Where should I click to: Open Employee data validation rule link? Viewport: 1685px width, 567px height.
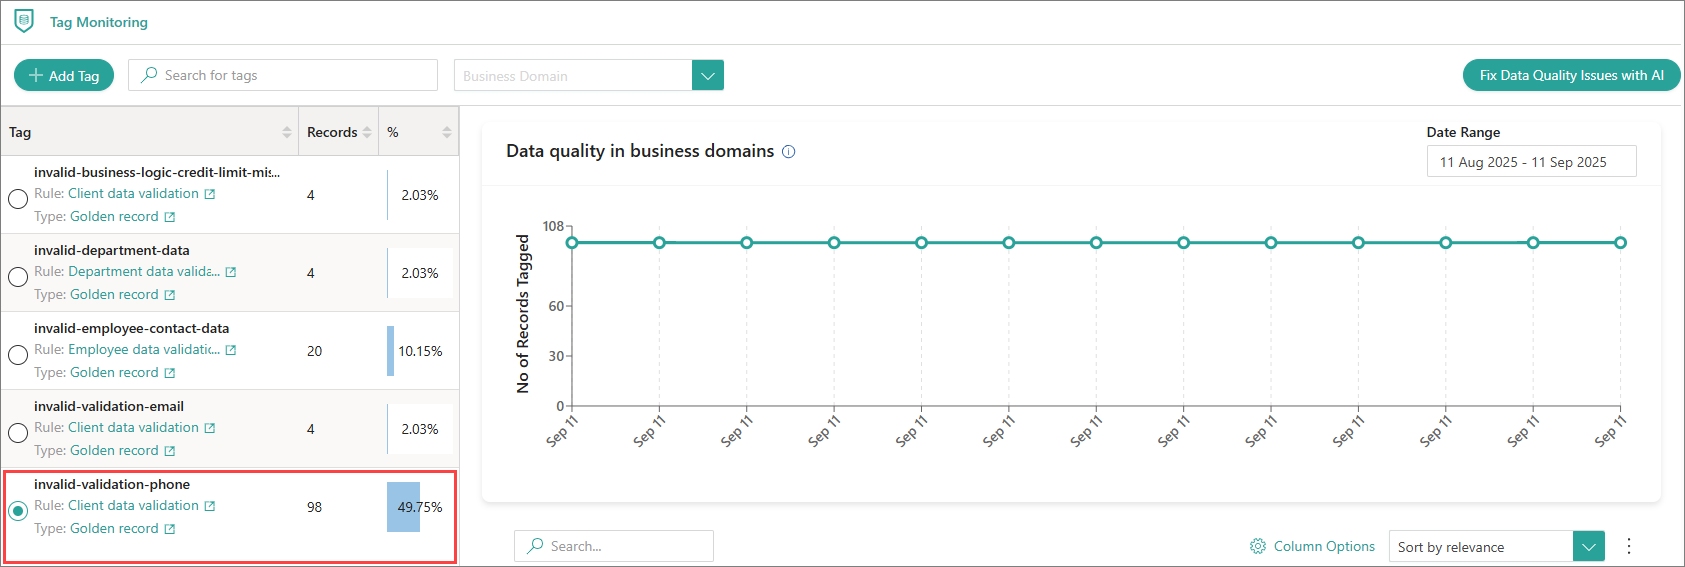point(143,350)
